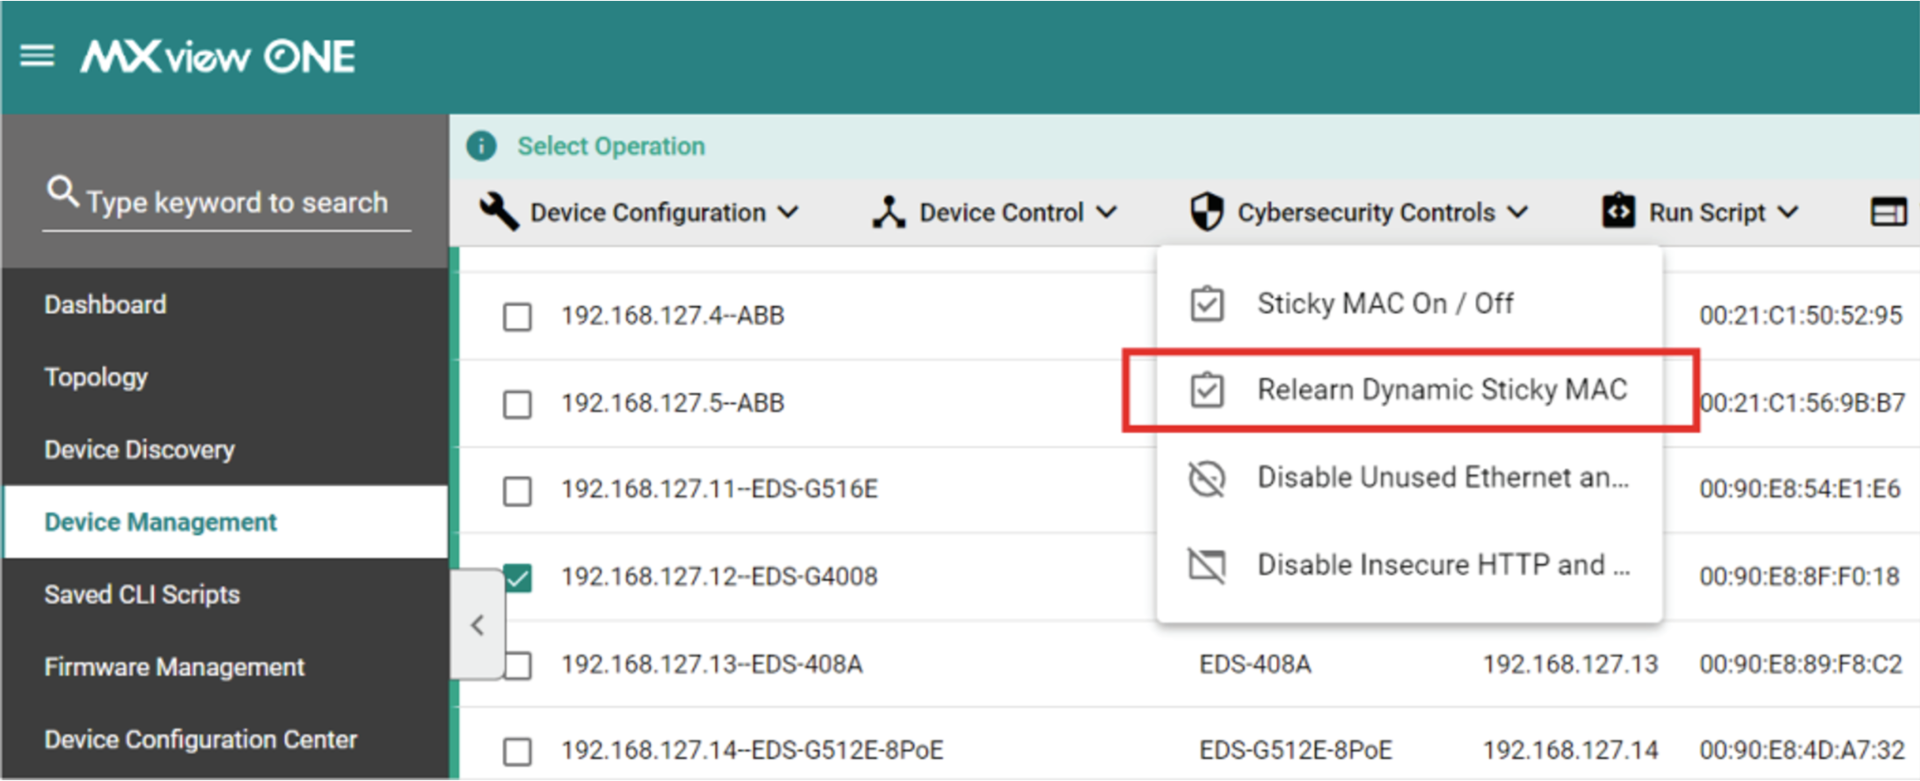This screenshot has width=1920, height=781.
Task: Select Disable Unused Ethernet an... option
Action: (1409, 478)
